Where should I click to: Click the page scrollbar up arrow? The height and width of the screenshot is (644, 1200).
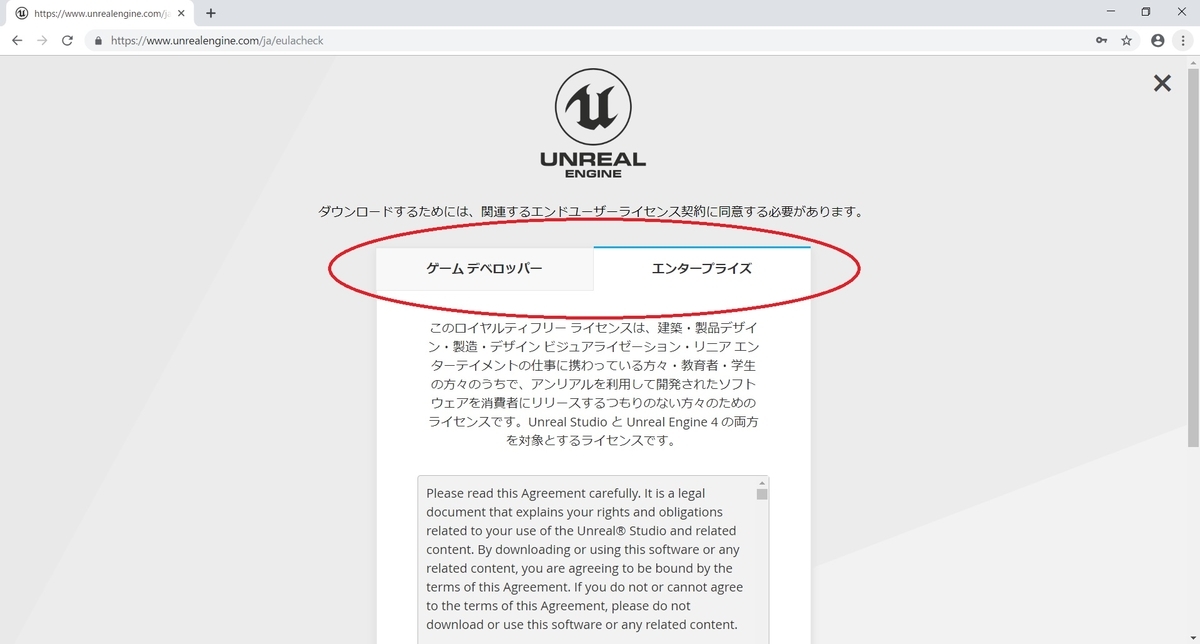[x=1192, y=61]
